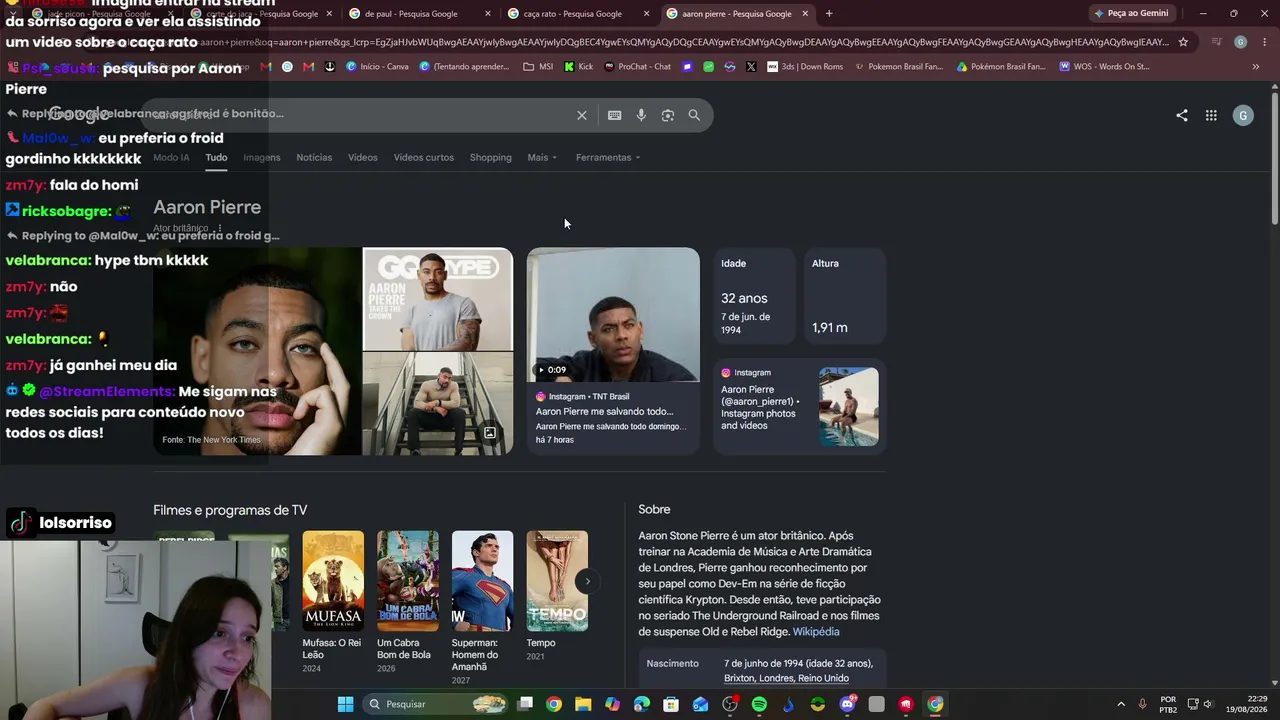Viewport: 1280px width, 720px height.
Task: Open the Superman: Homem do Amanhã poster
Action: point(482,581)
